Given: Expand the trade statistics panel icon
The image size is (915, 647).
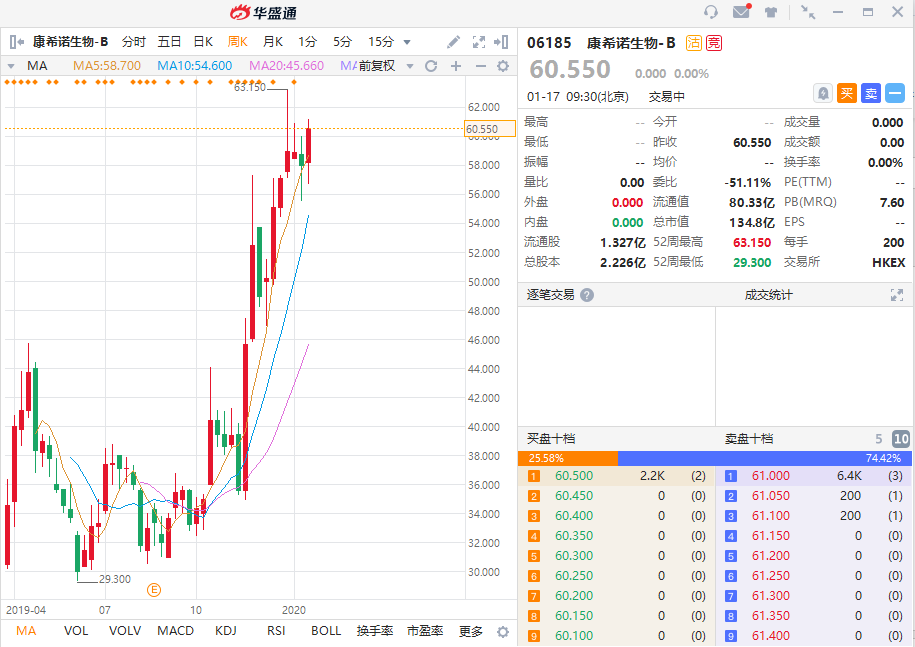Looking at the screenshot, I should point(896,295).
